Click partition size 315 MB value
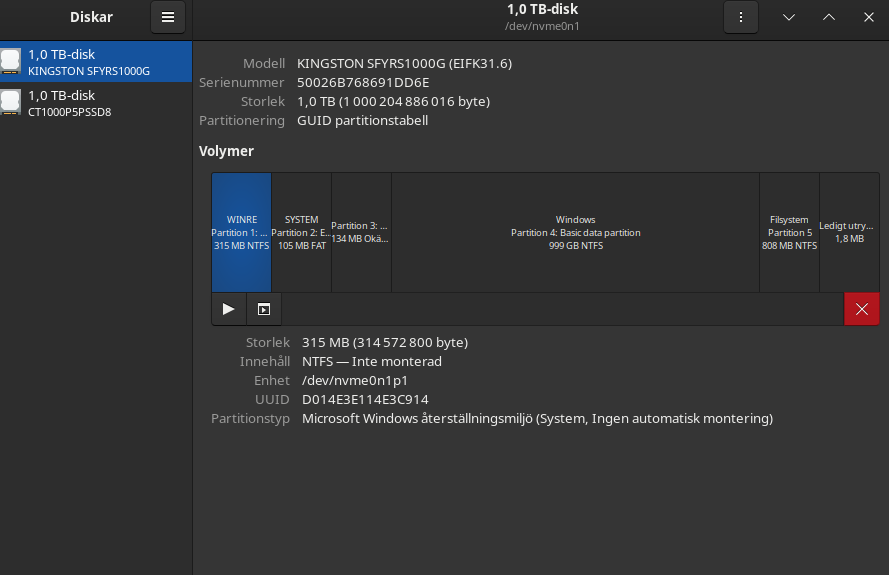 [385, 343]
